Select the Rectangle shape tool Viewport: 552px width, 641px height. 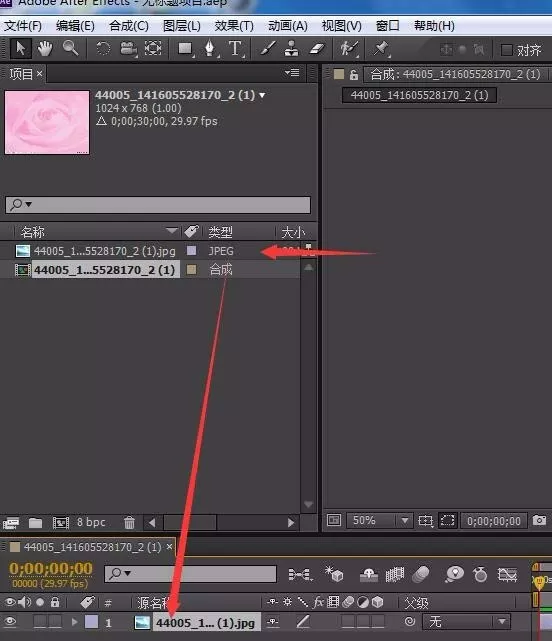[186, 49]
